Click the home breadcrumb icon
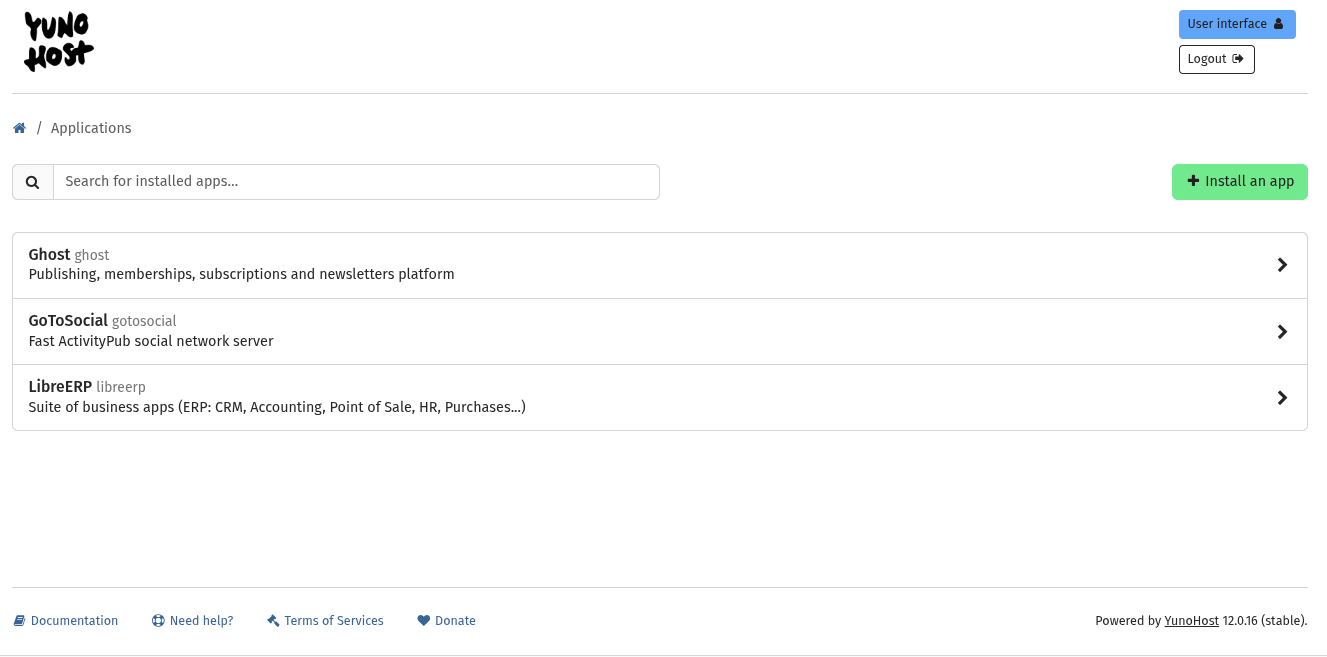Viewport: 1327px width, 657px height. [19, 128]
